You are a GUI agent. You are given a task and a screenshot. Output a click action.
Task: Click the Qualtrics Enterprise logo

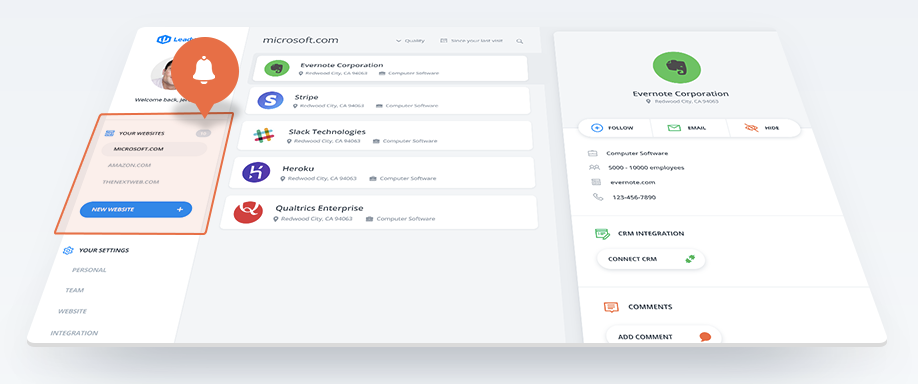coord(248,212)
